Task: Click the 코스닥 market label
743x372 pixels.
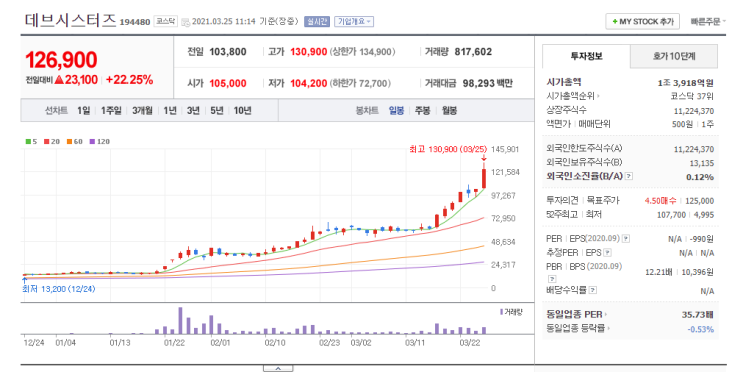Action: tap(165, 21)
